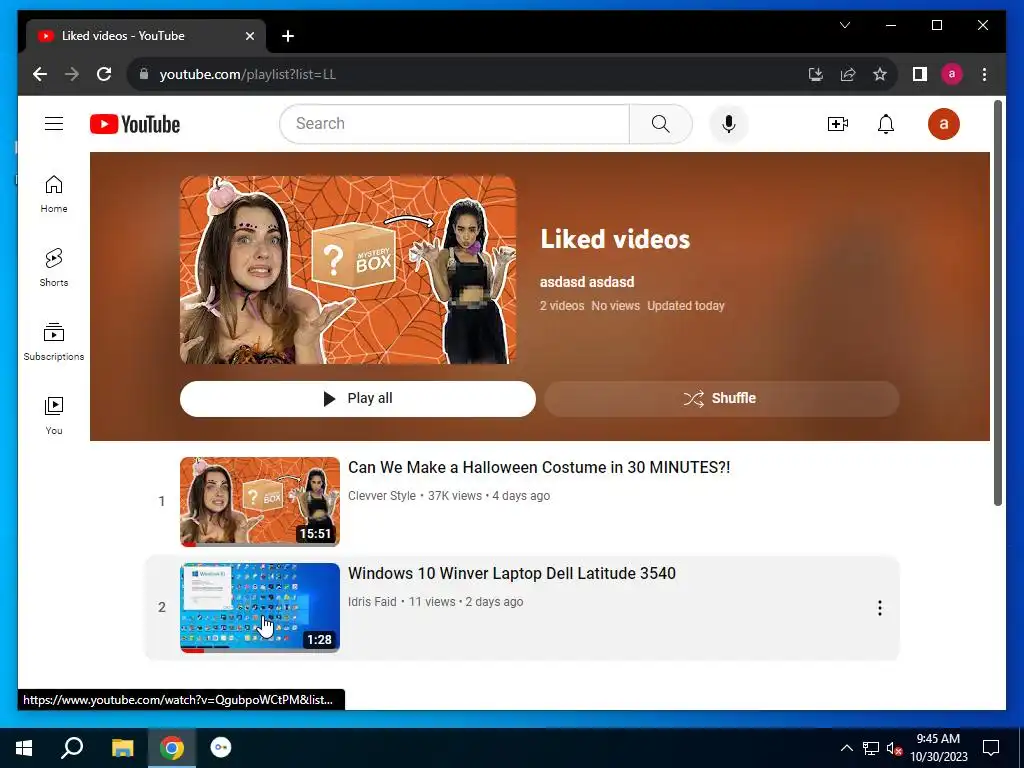Screen dimensions: 1024x768
Task: Open YouTube account avatar menu
Action: 944,124
